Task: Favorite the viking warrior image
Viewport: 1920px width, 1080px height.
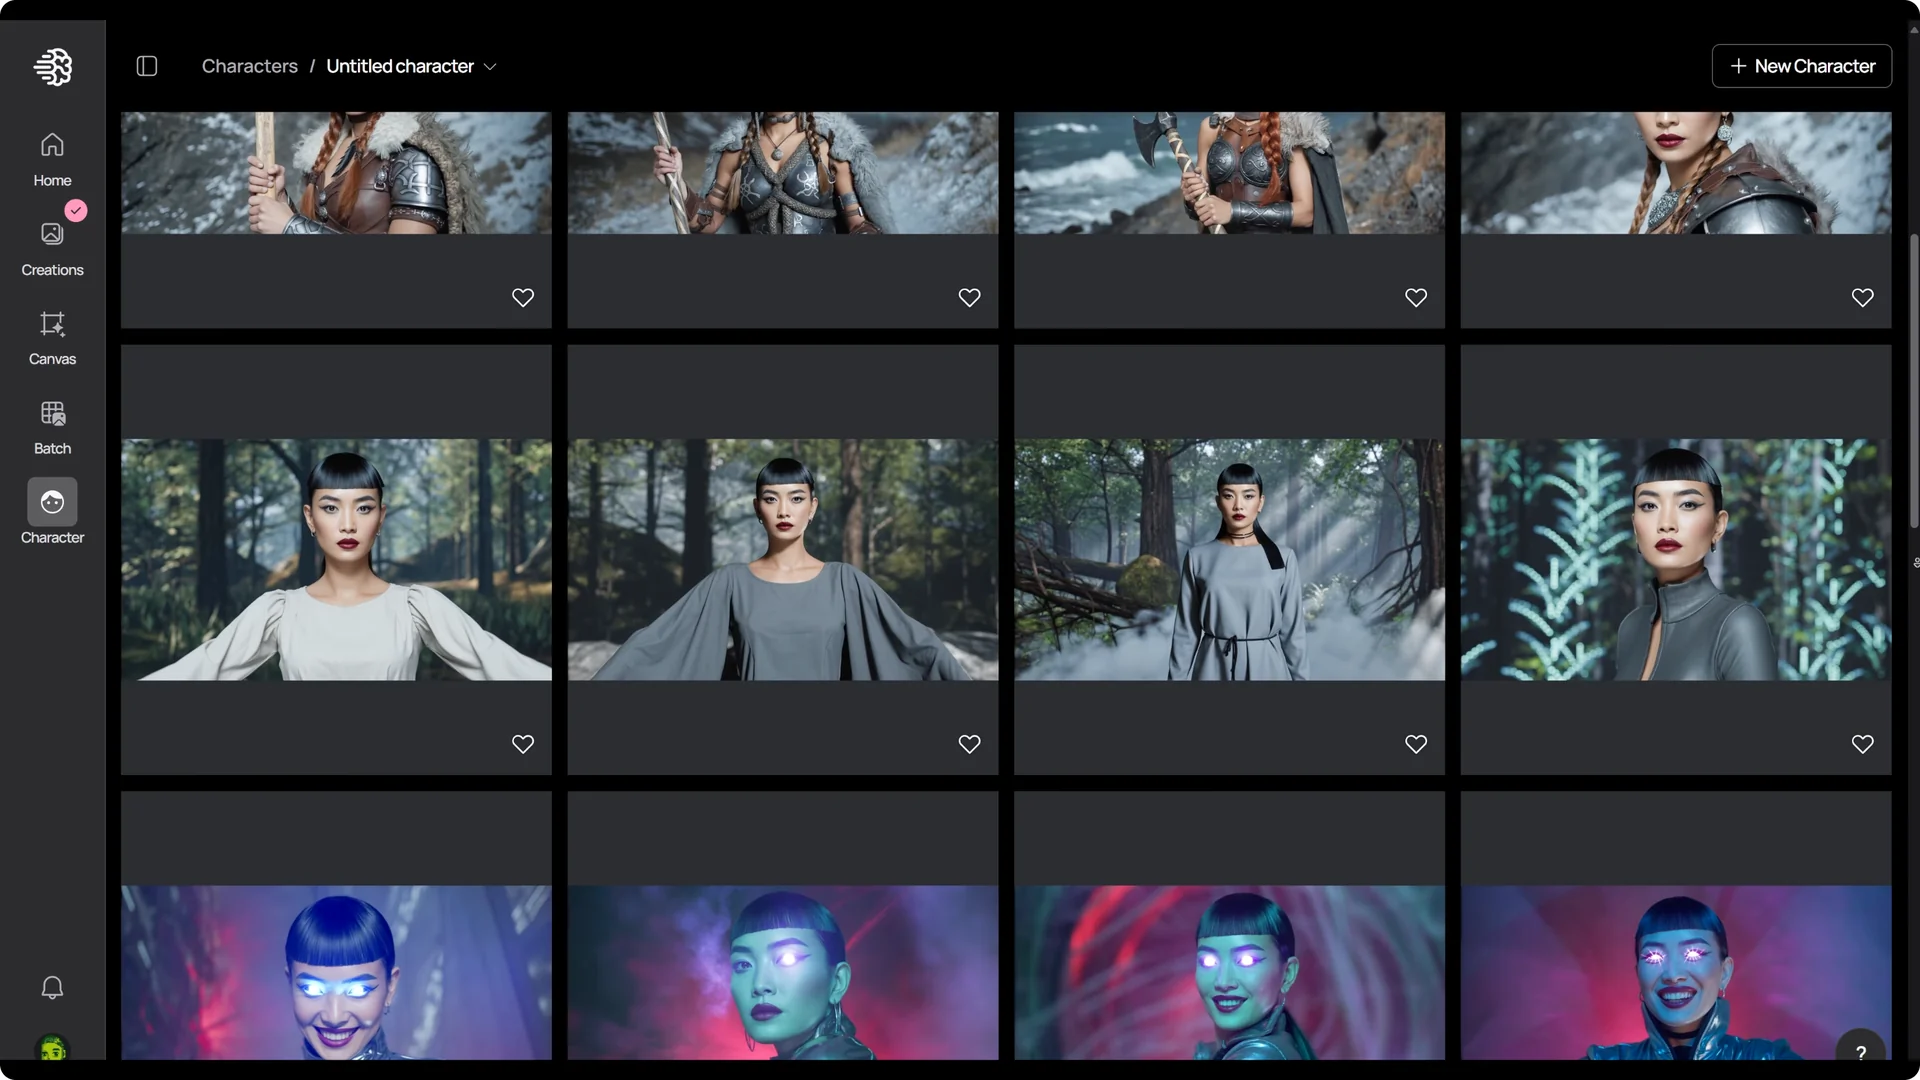Action: point(523,297)
